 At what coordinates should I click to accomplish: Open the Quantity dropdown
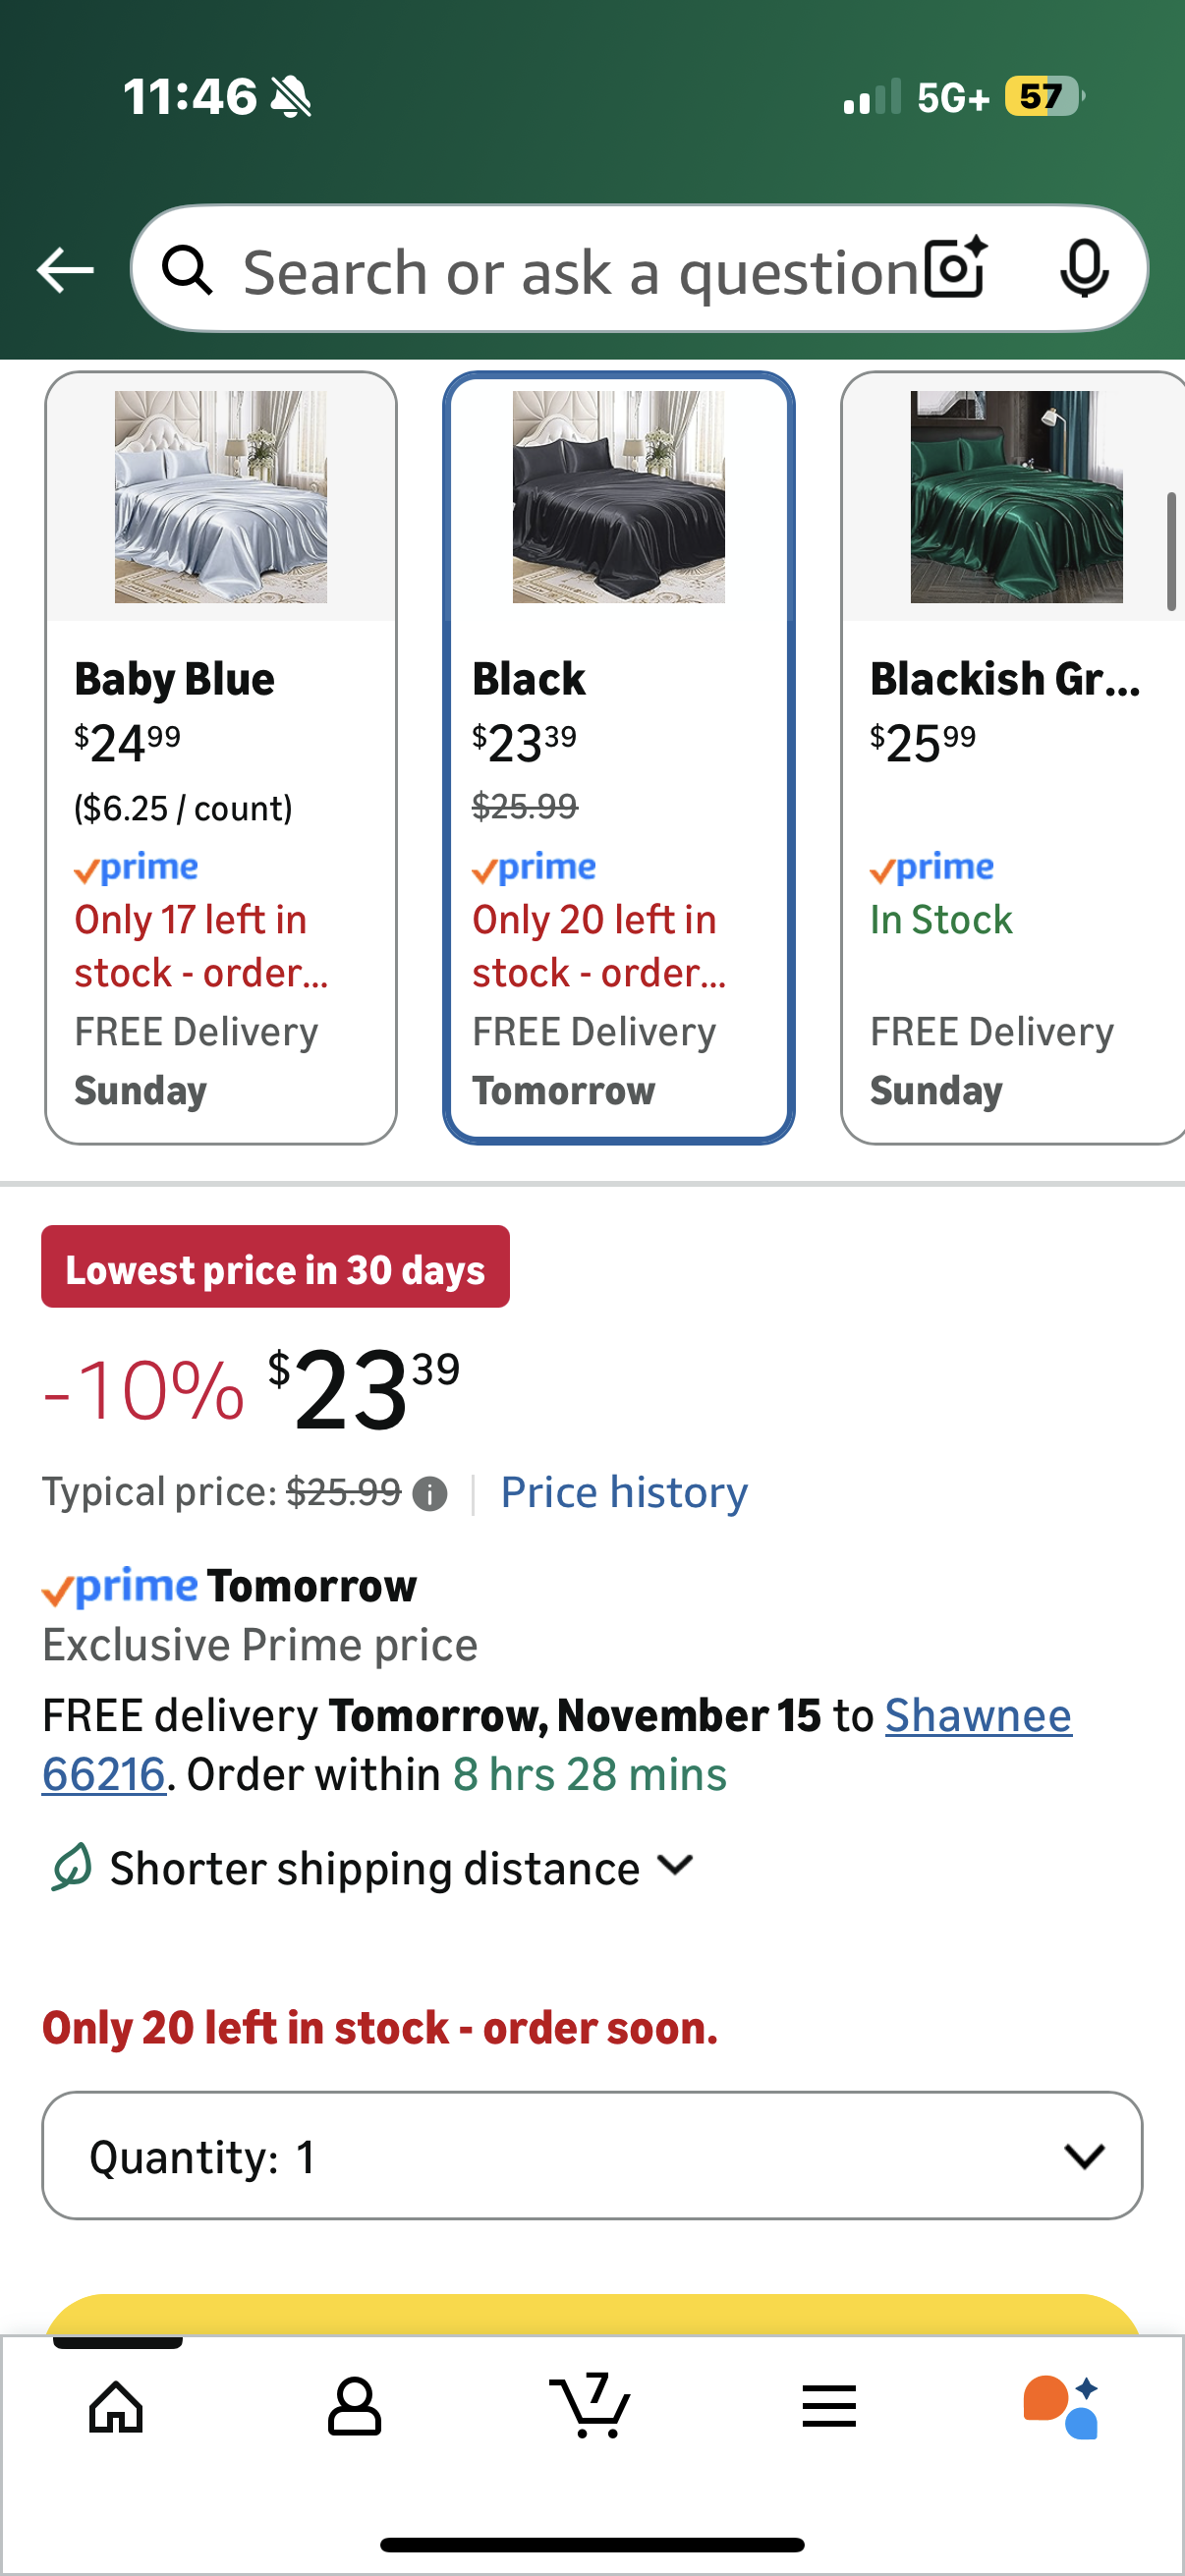(x=592, y=2156)
